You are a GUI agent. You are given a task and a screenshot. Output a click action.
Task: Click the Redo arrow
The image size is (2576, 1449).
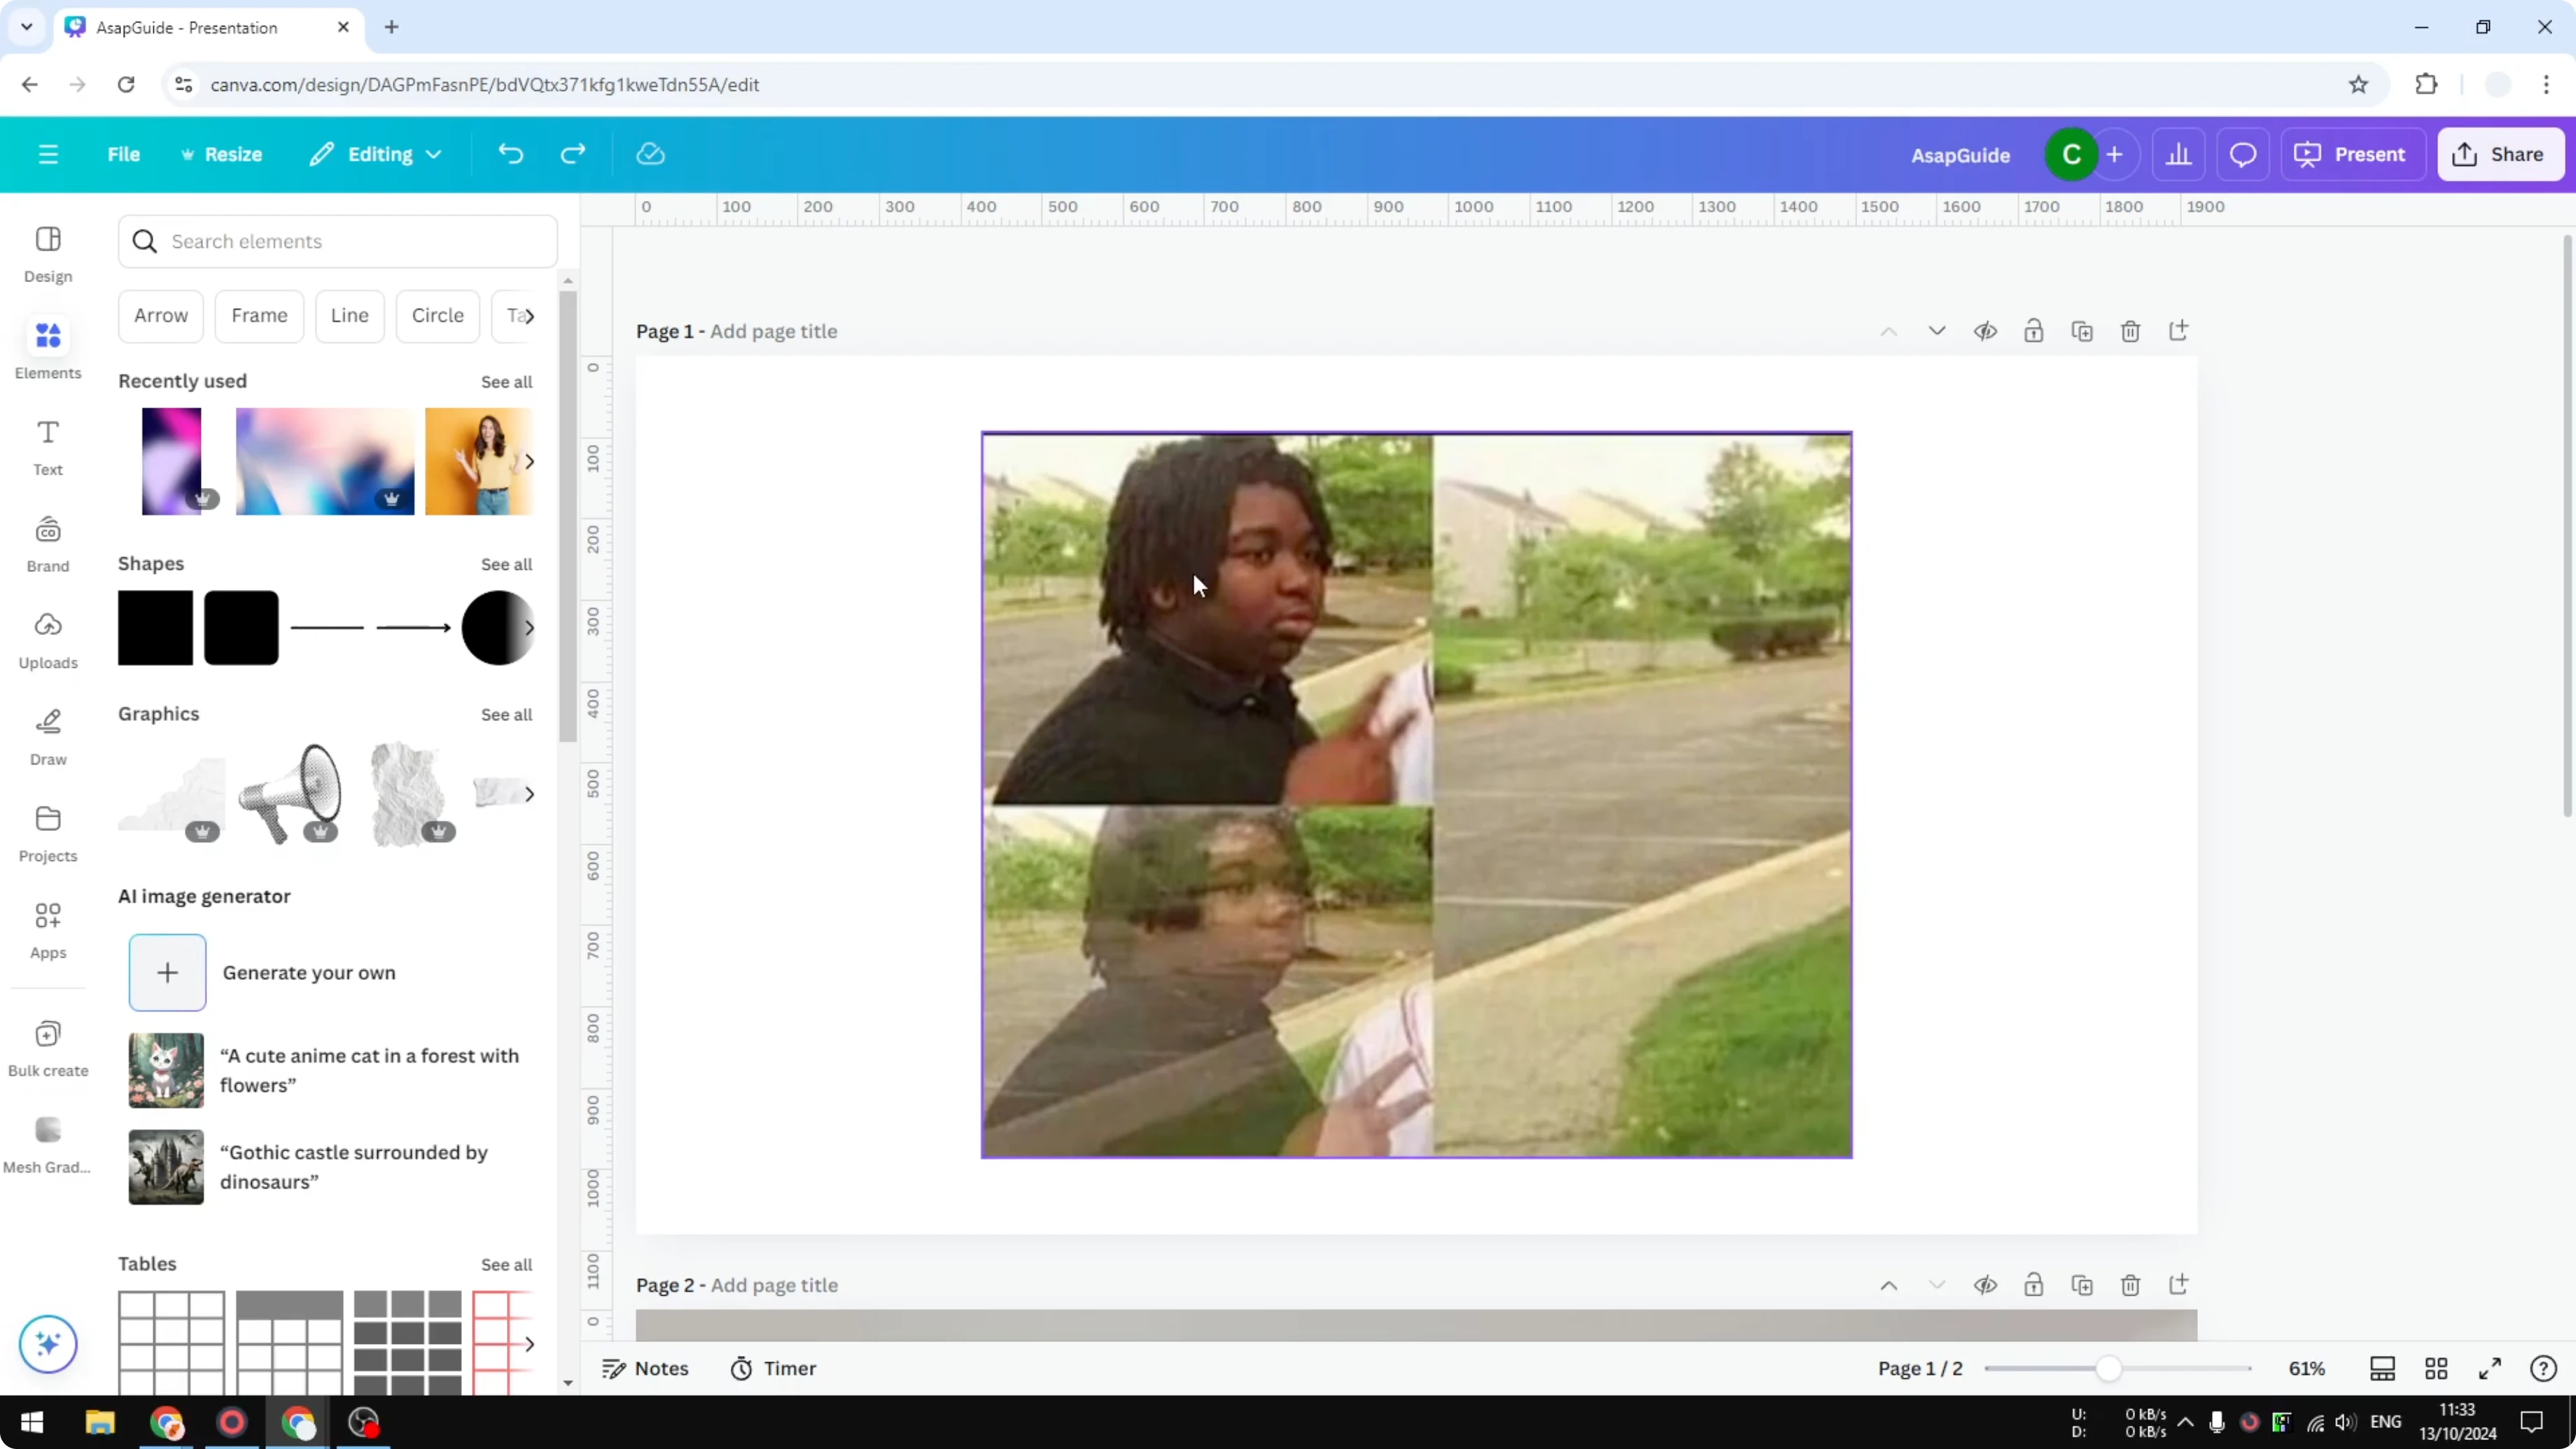tap(573, 154)
